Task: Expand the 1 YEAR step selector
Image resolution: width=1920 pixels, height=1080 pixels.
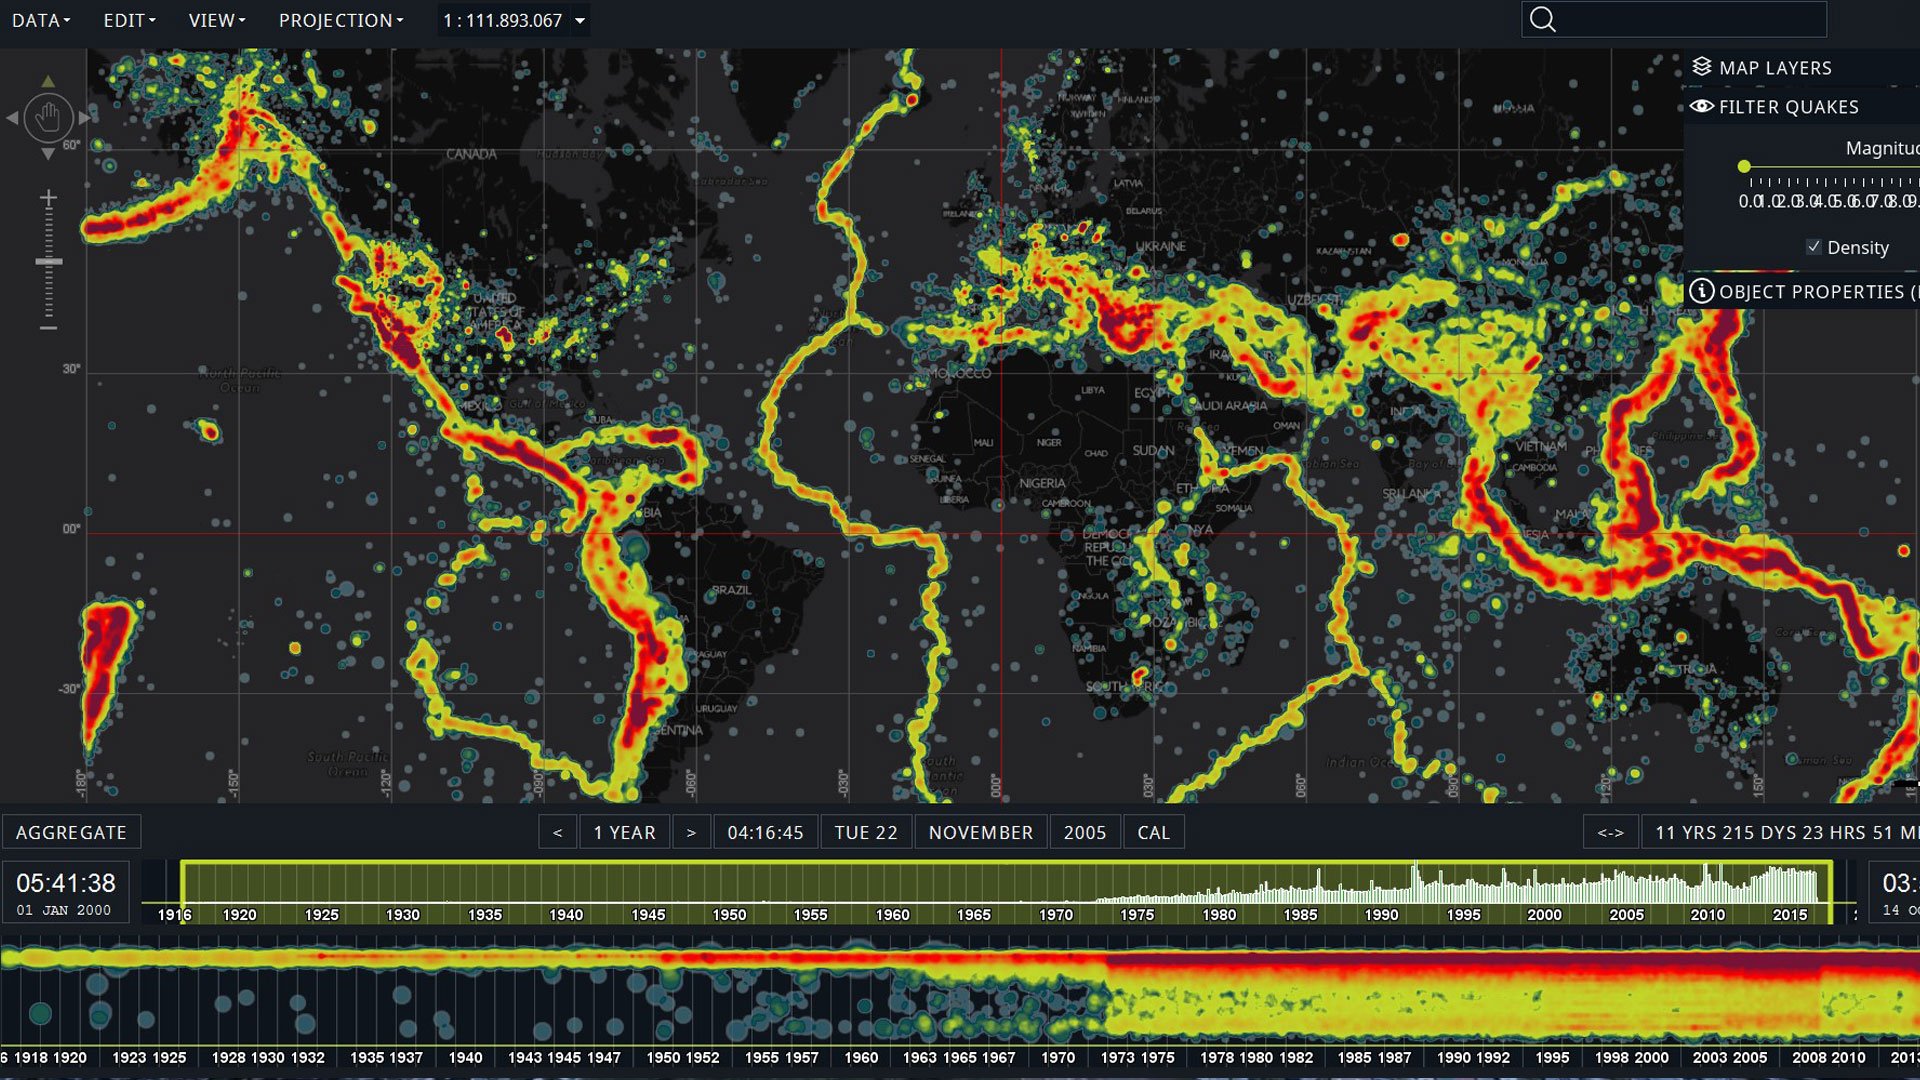Action: 624,832
